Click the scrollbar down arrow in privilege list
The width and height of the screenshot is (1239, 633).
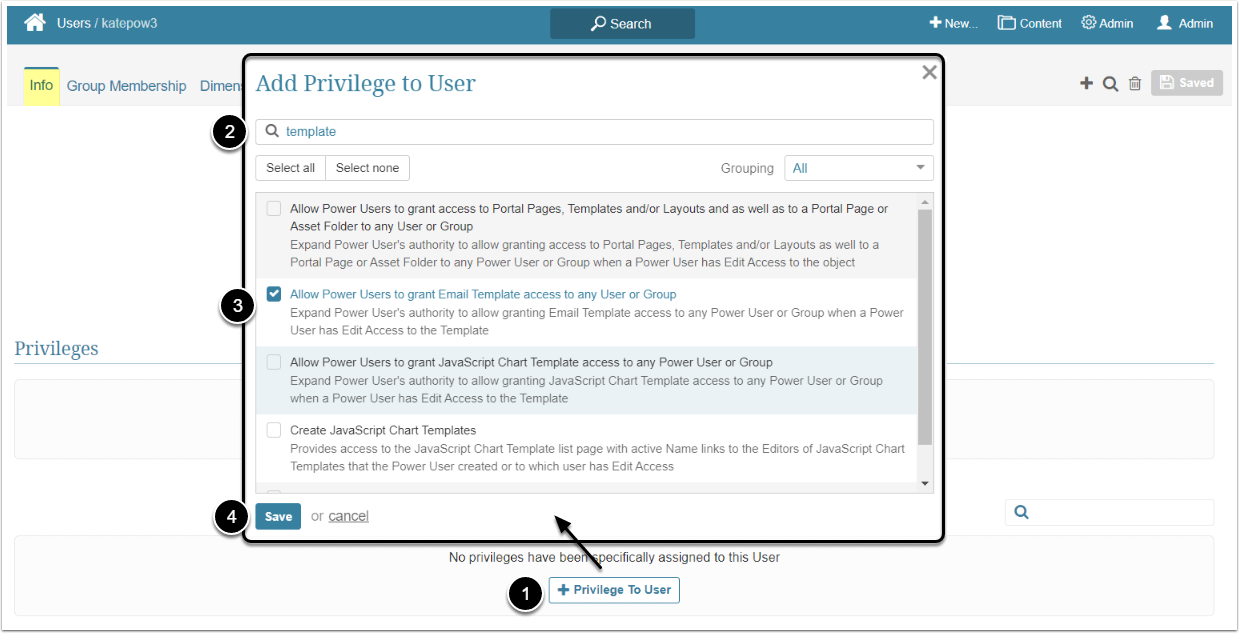925,484
